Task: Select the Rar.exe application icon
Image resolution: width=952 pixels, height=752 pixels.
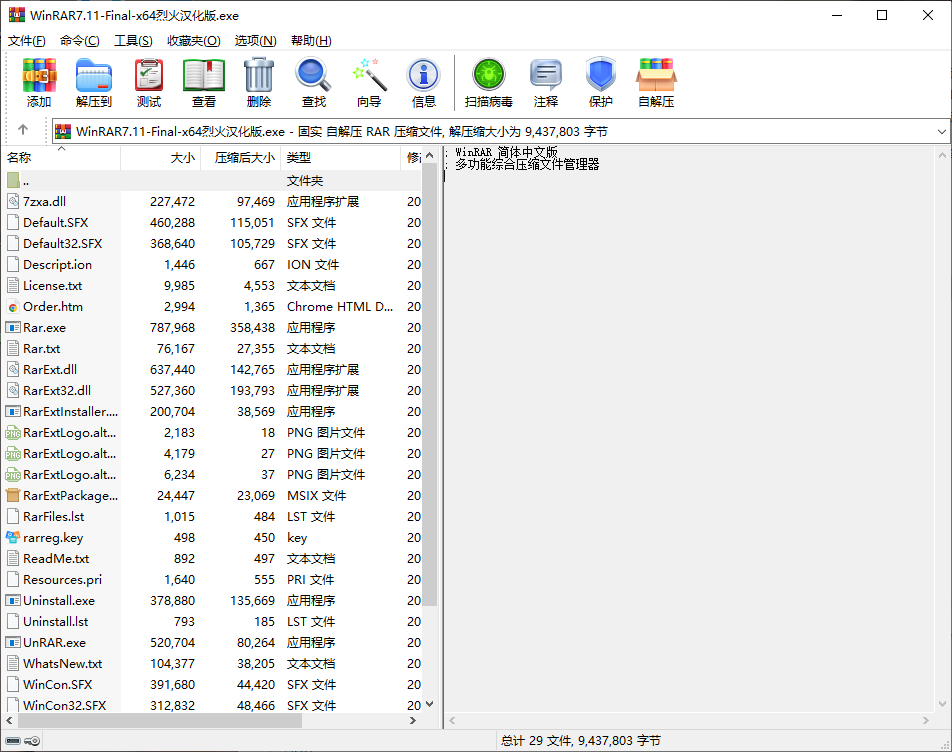Action: (x=13, y=328)
